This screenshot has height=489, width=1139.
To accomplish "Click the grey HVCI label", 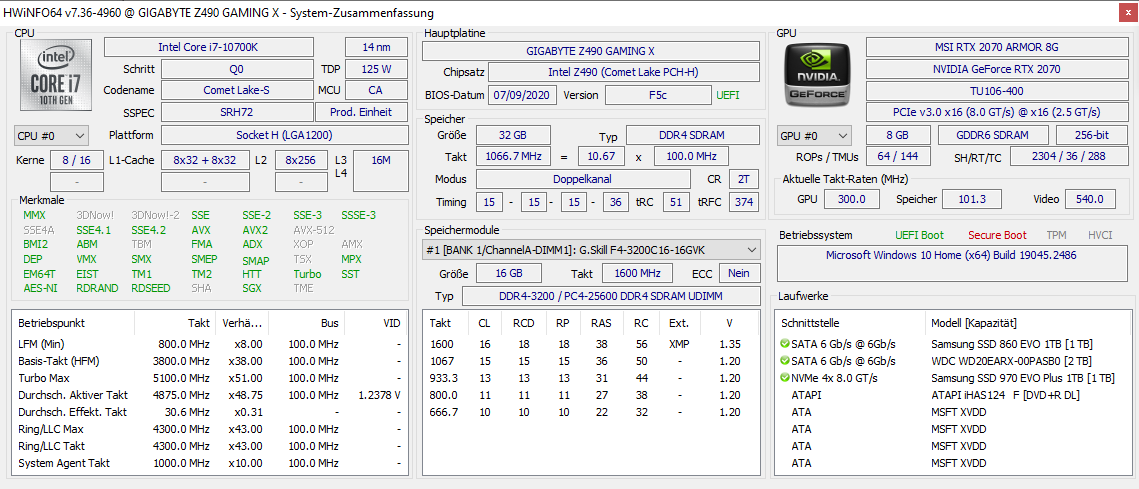I will pos(1100,235).
